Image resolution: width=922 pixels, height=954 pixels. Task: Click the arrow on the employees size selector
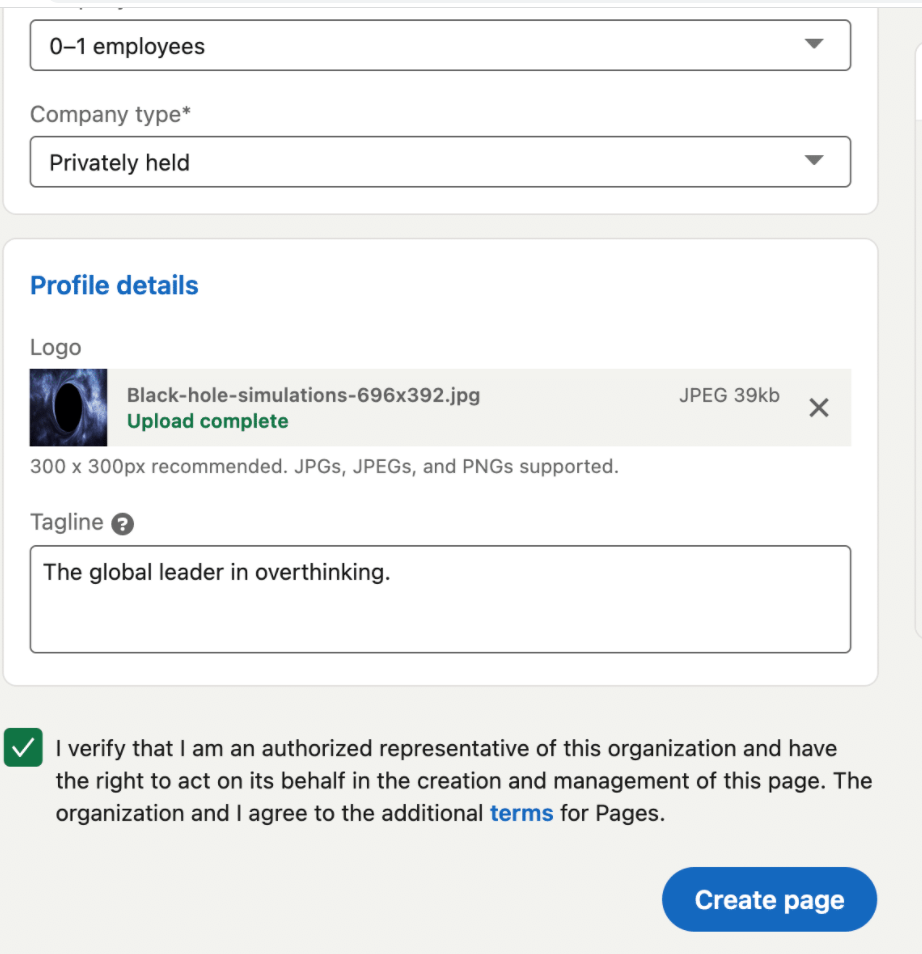(814, 44)
